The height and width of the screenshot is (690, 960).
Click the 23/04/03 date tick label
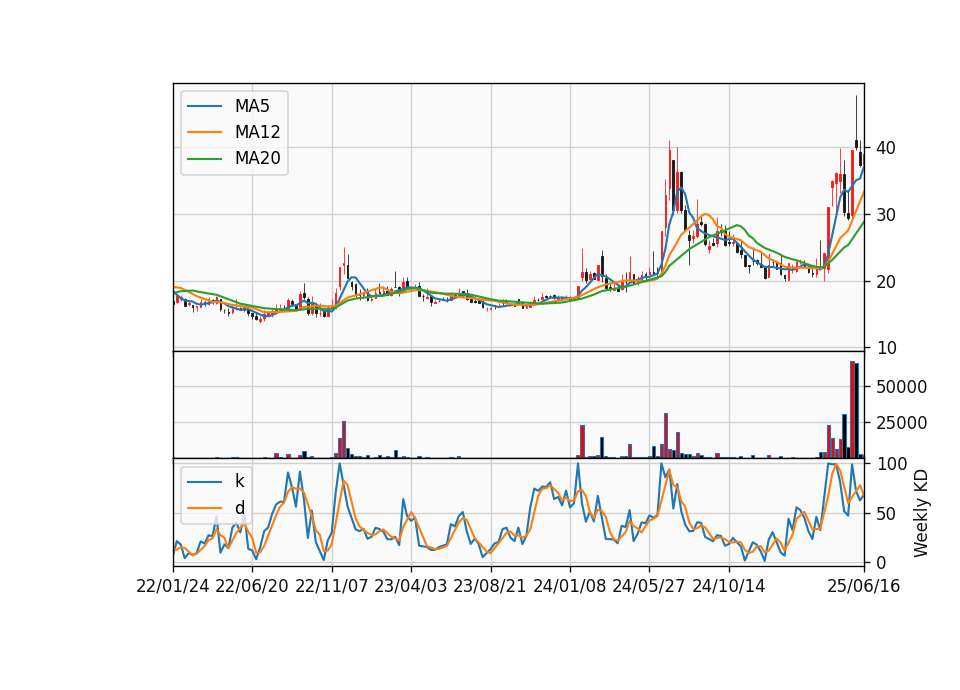click(x=411, y=586)
